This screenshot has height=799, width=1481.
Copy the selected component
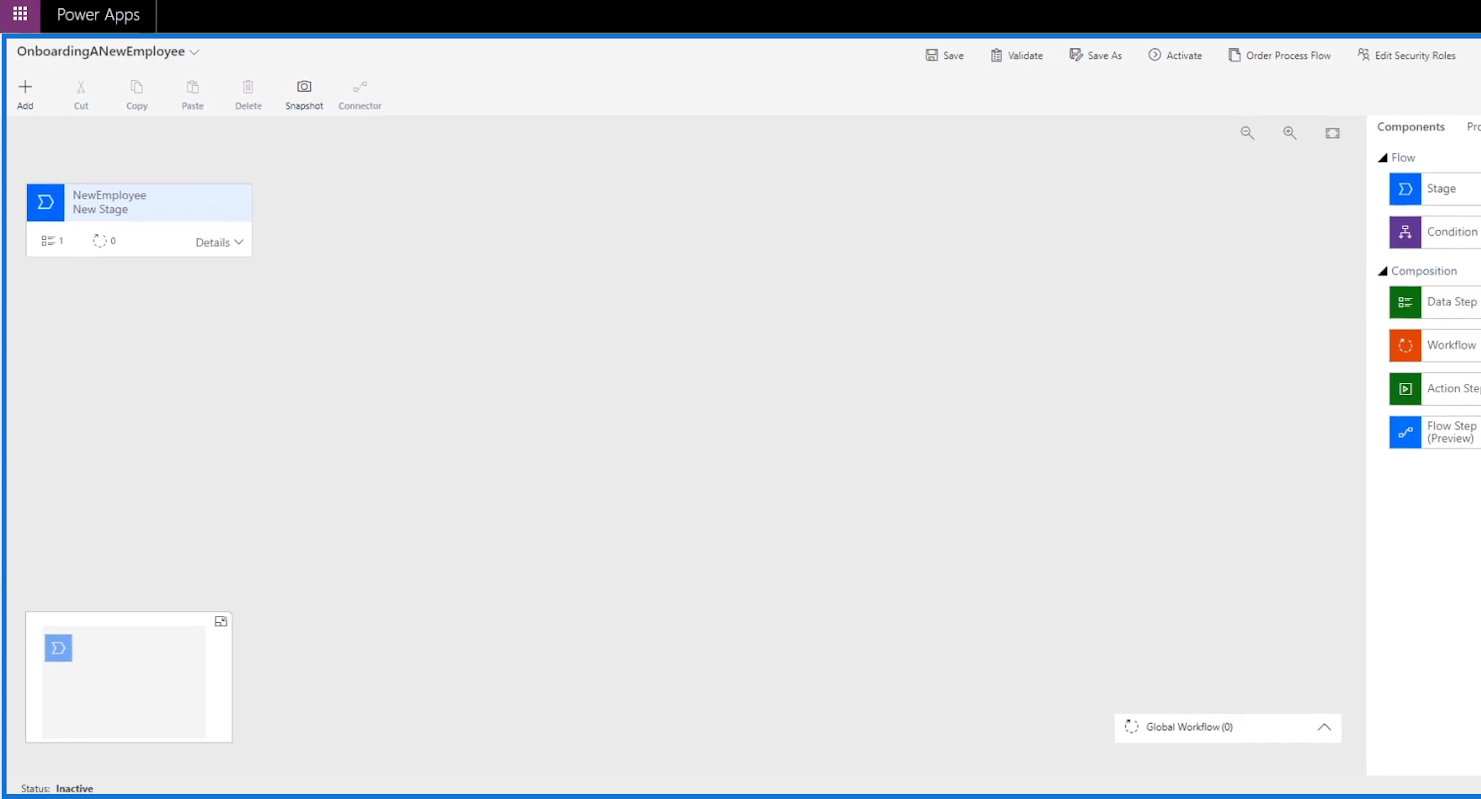pos(137,95)
